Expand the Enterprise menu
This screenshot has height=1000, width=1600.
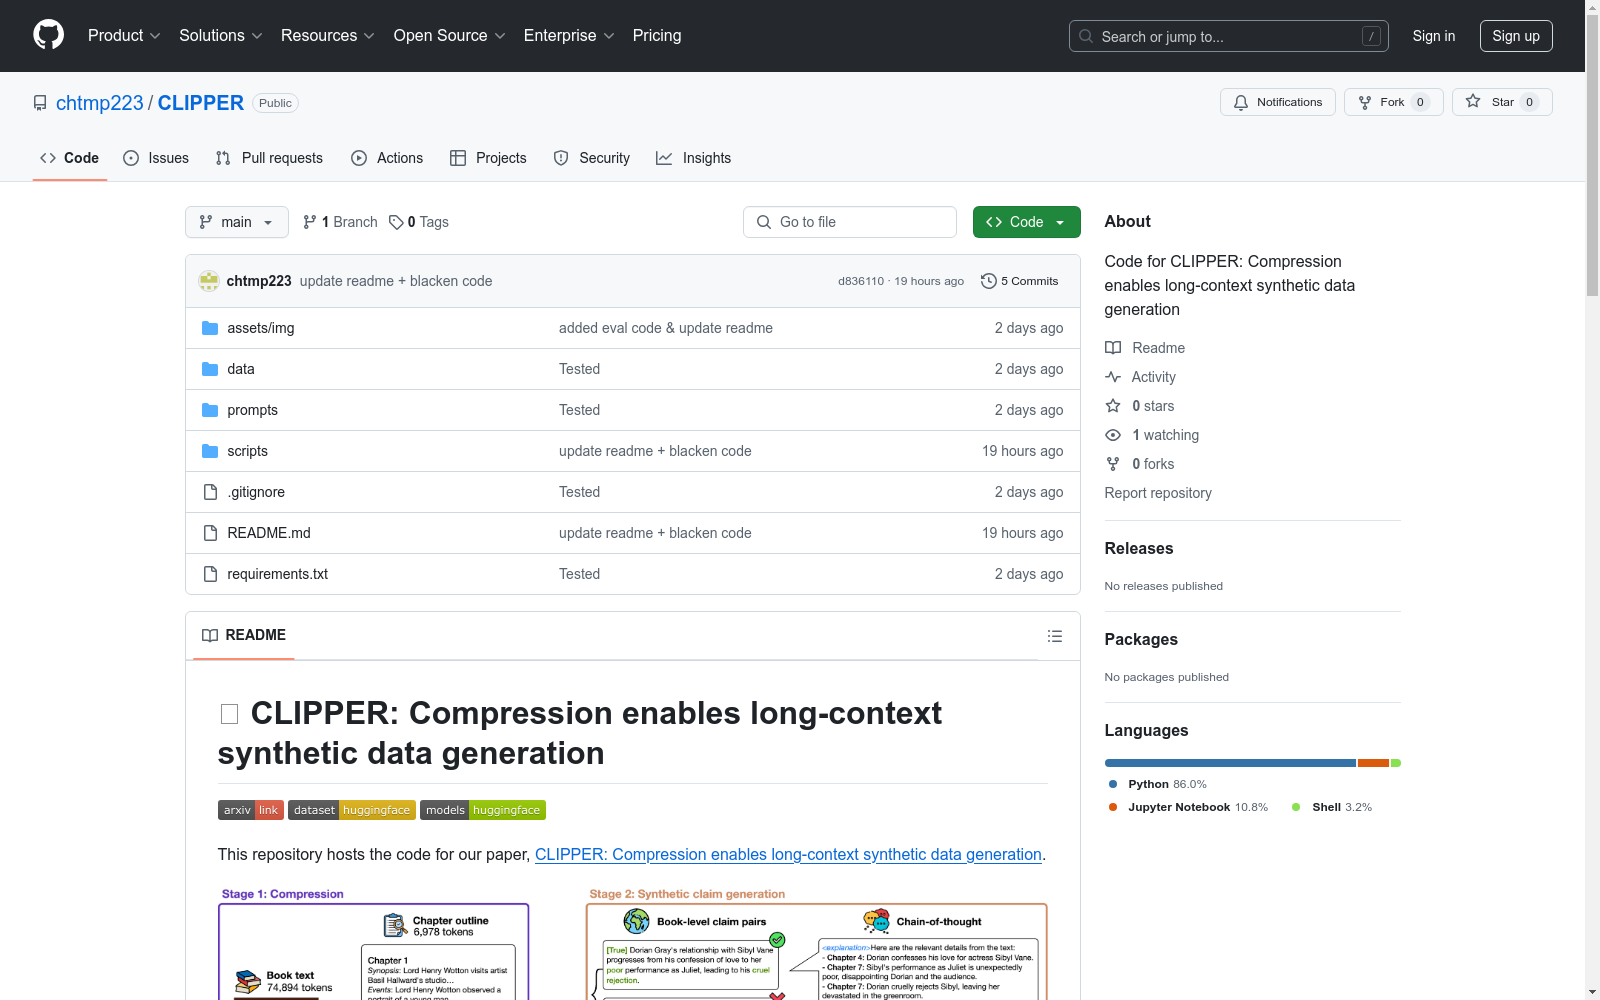(569, 35)
